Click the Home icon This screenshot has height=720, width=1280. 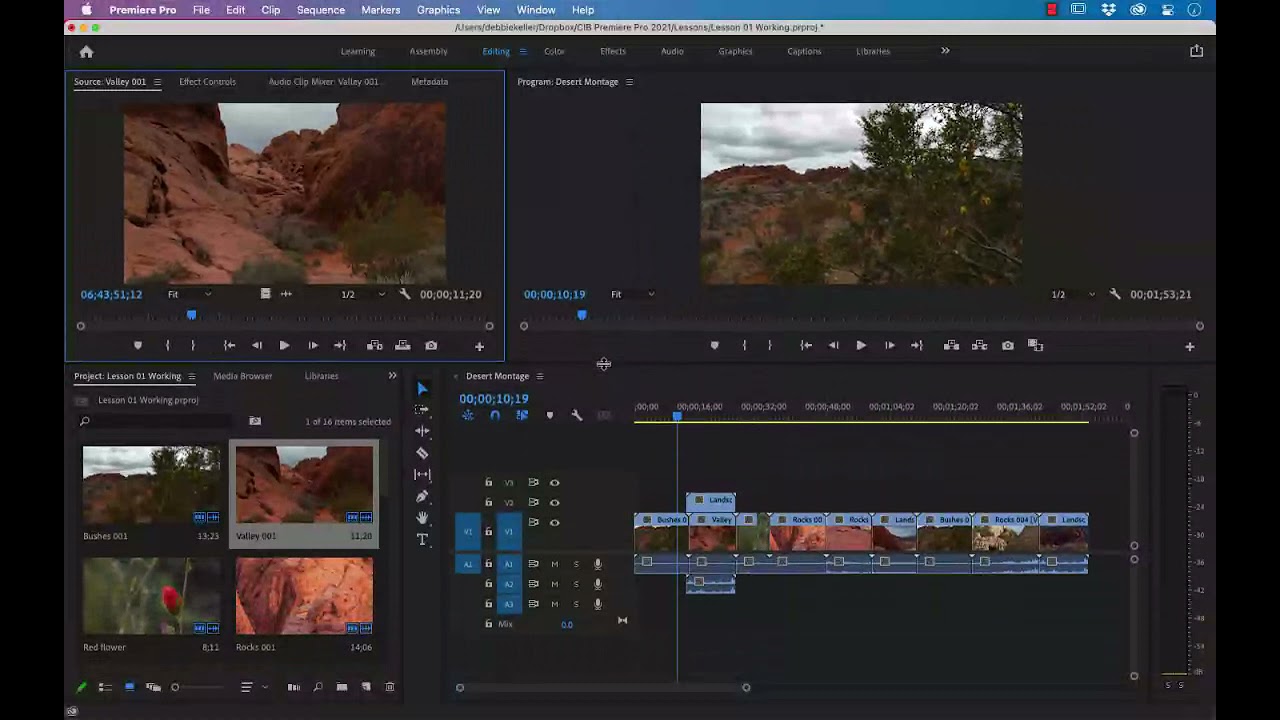(x=86, y=52)
